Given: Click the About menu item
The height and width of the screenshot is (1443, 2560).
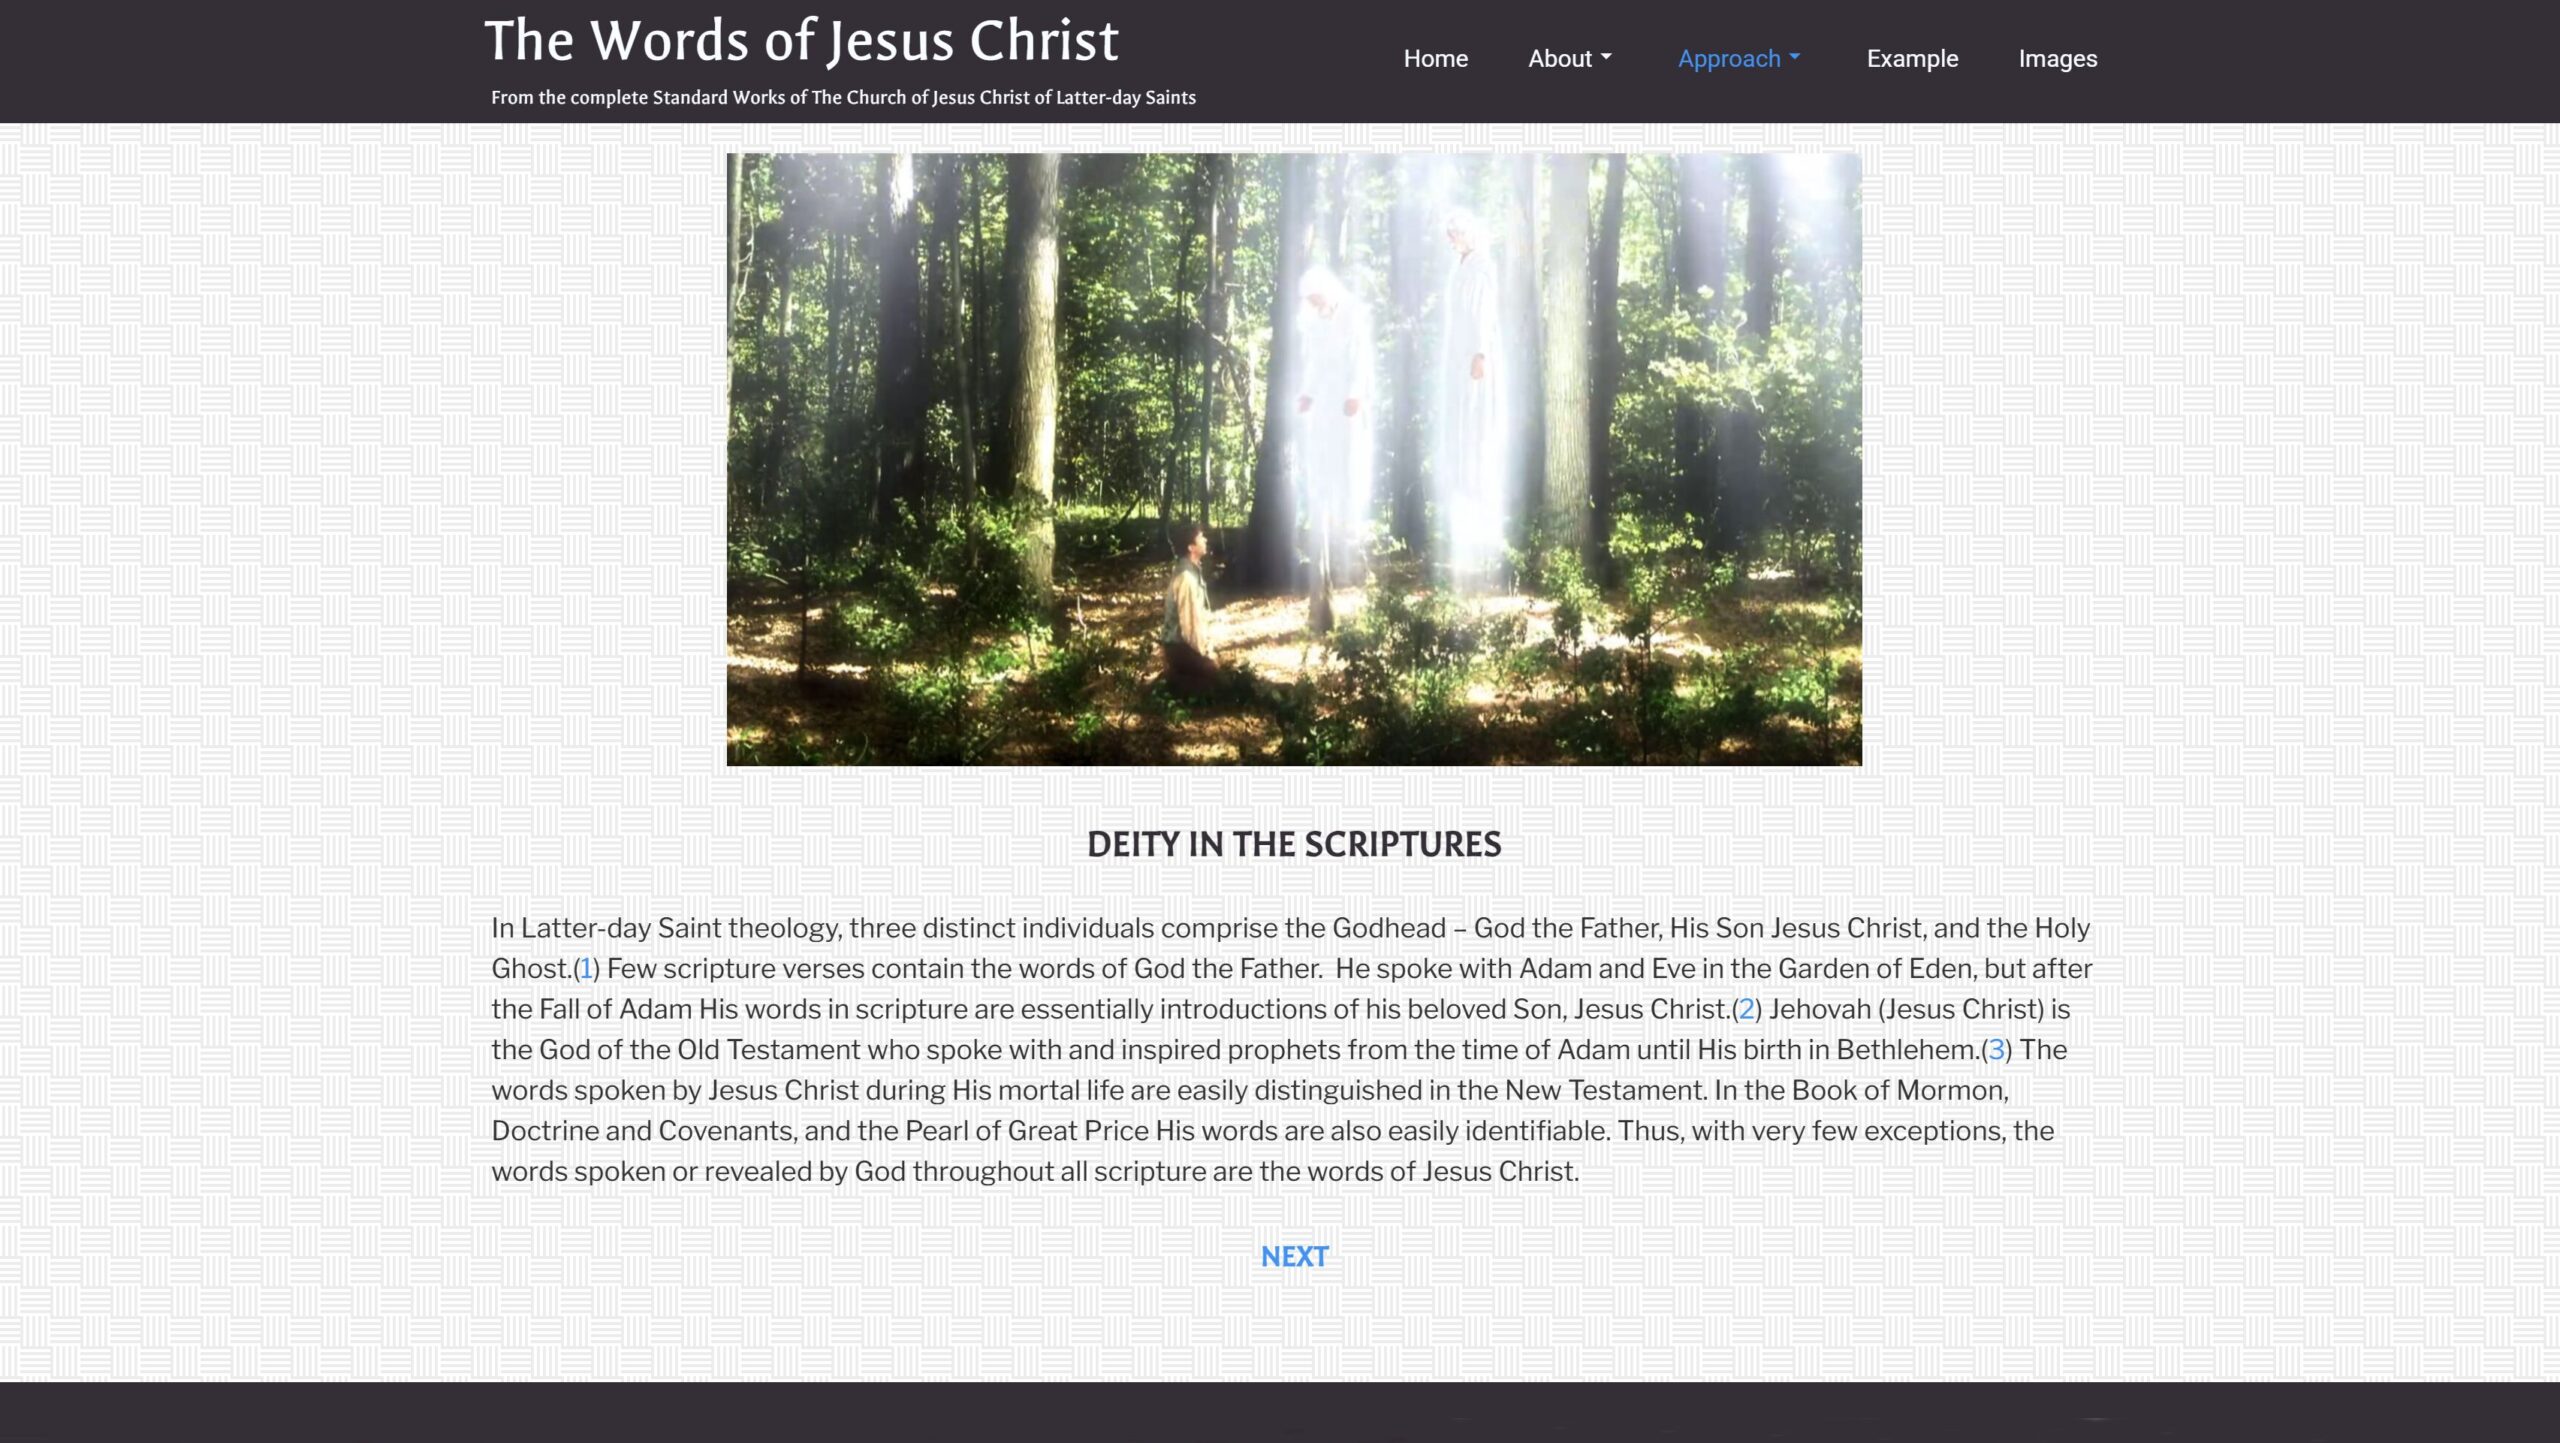Looking at the screenshot, I should click(1559, 59).
